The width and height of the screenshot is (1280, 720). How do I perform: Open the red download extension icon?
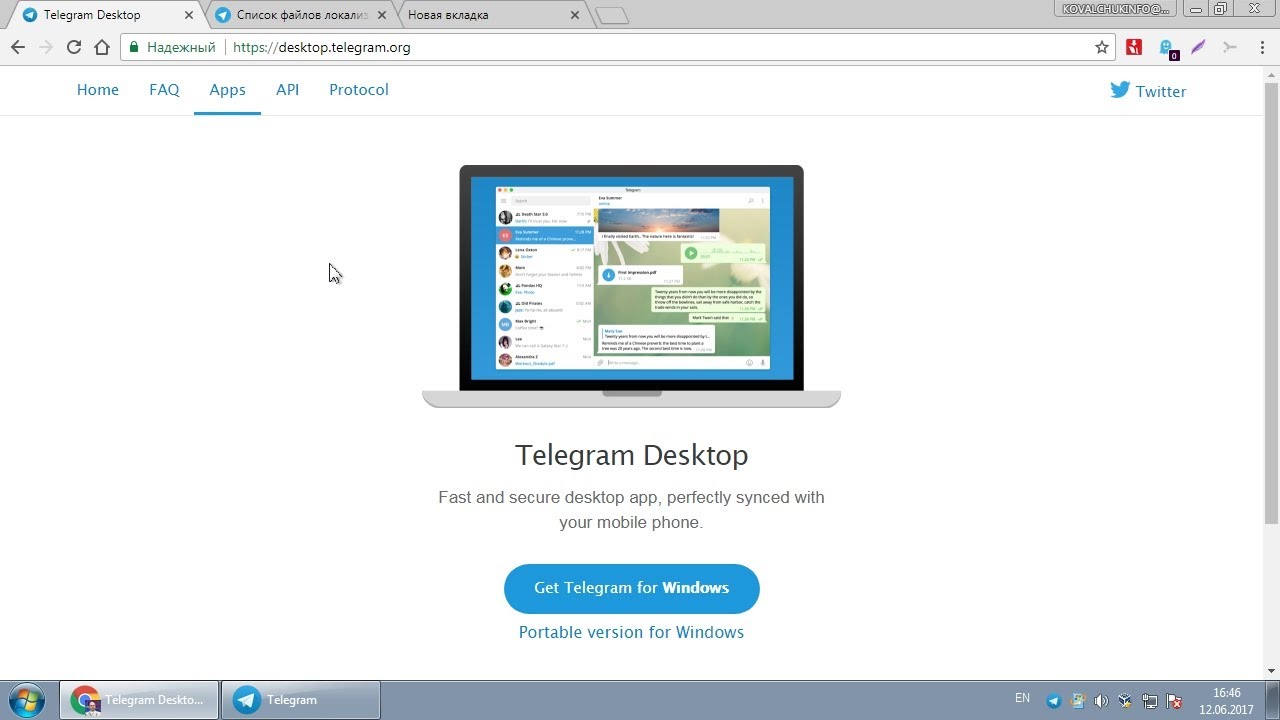click(1134, 47)
